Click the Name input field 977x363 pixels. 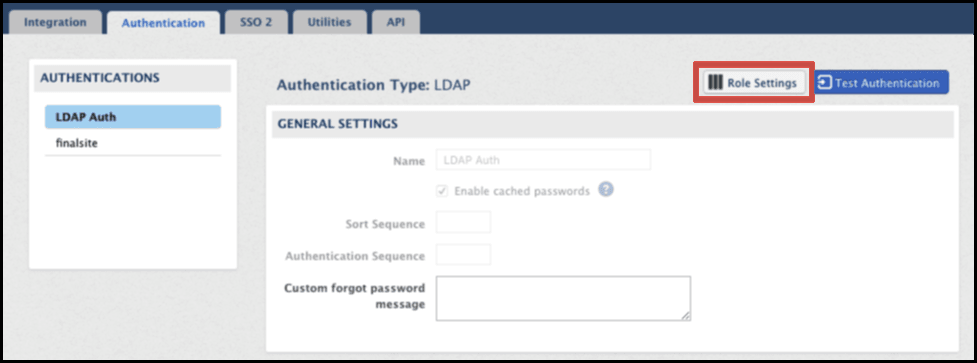point(543,160)
